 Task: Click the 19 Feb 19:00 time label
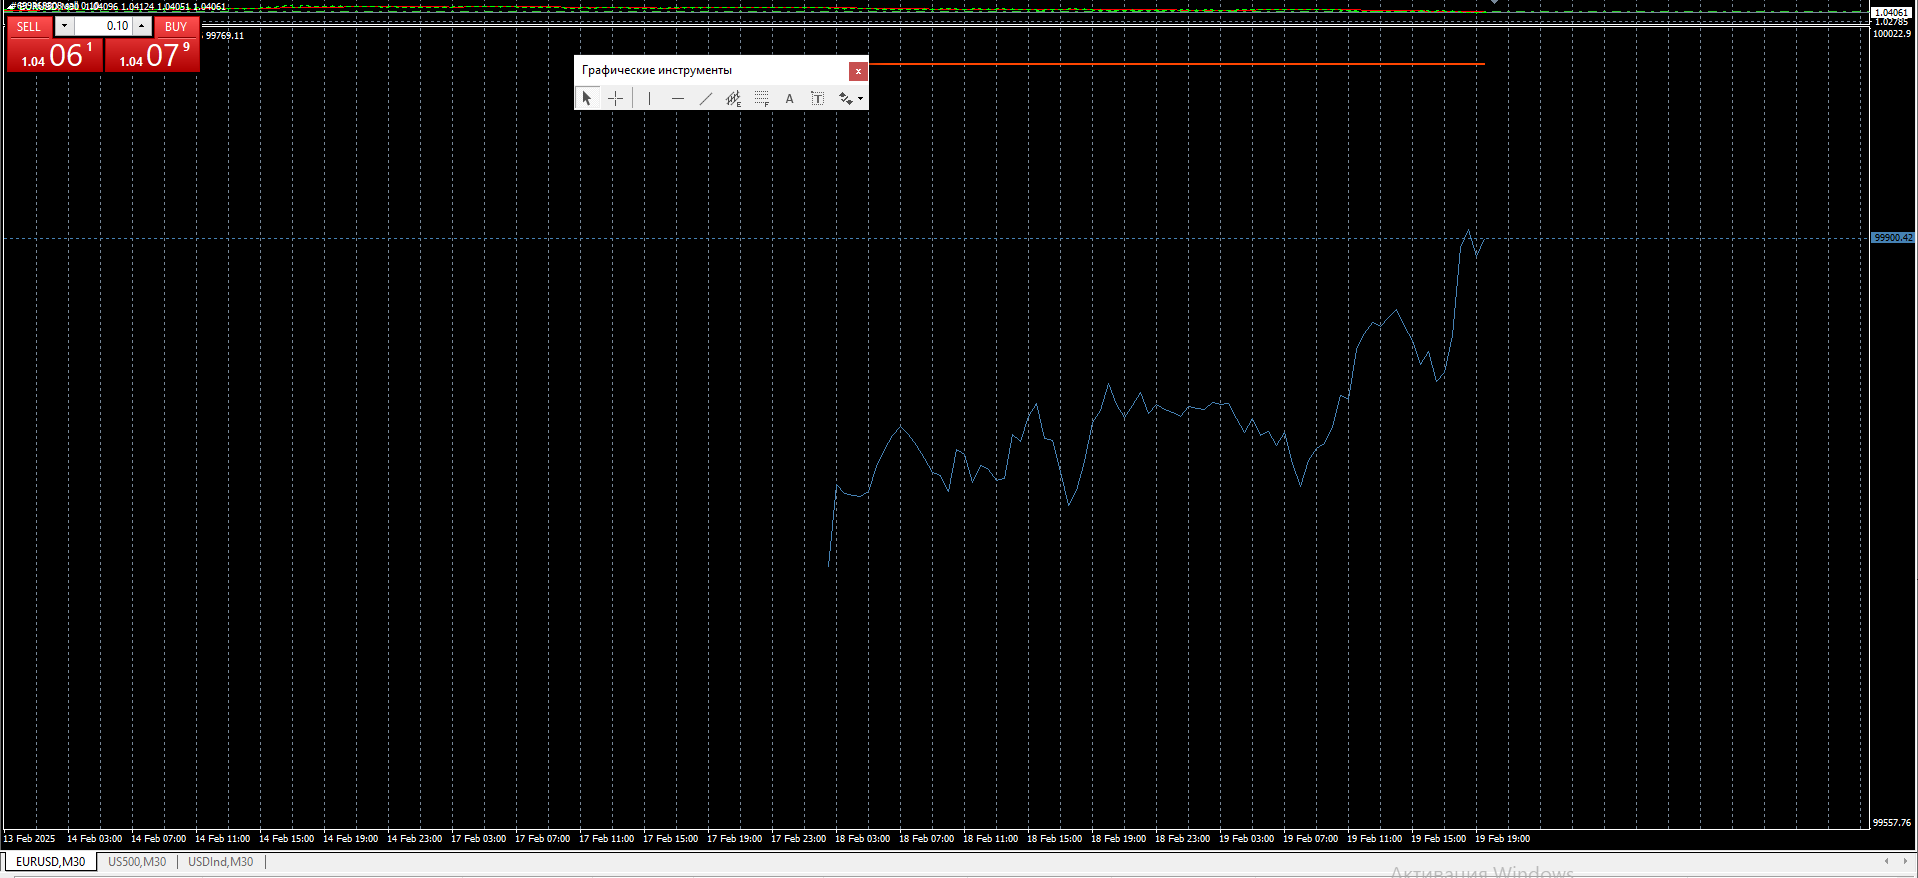pyautogui.click(x=1502, y=839)
